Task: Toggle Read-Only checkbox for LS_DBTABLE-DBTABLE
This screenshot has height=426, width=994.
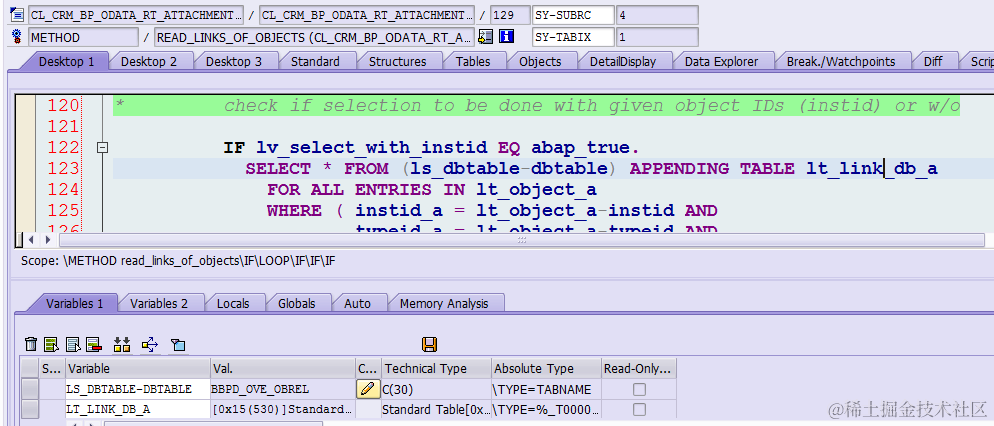Action: pyautogui.click(x=640, y=389)
